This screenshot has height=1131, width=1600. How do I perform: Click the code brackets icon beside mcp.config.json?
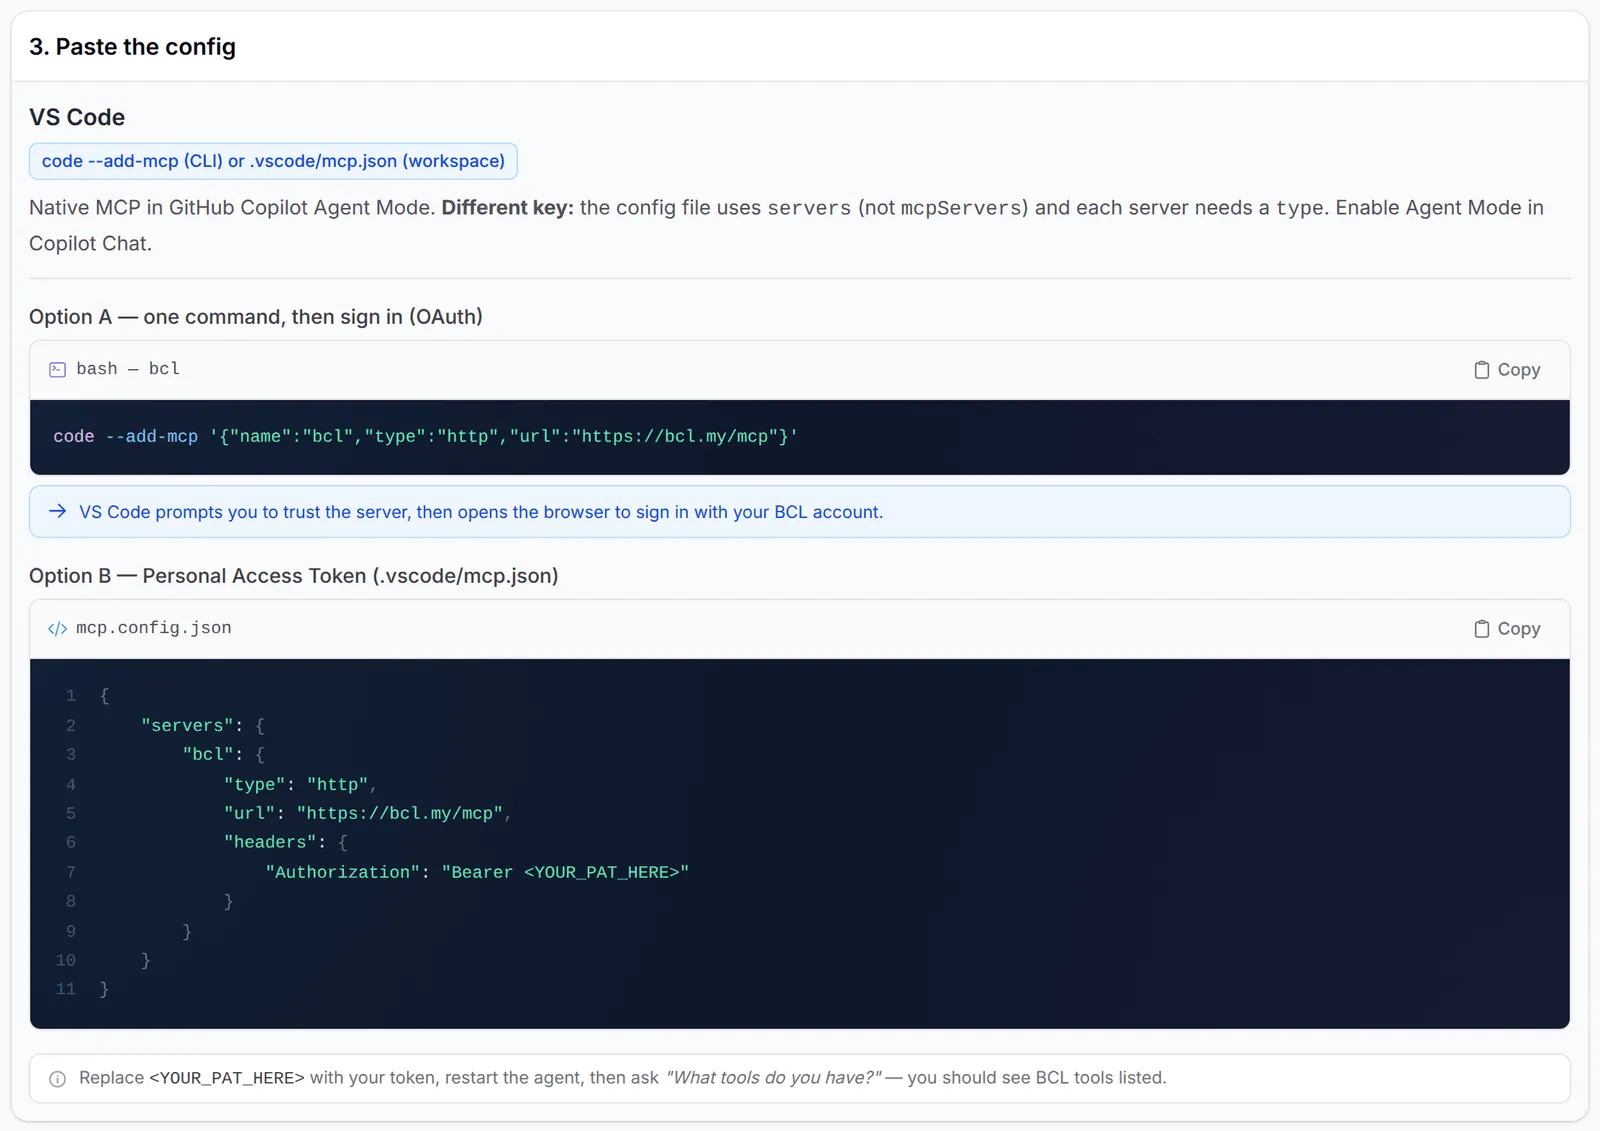click(x=58, y=629)
